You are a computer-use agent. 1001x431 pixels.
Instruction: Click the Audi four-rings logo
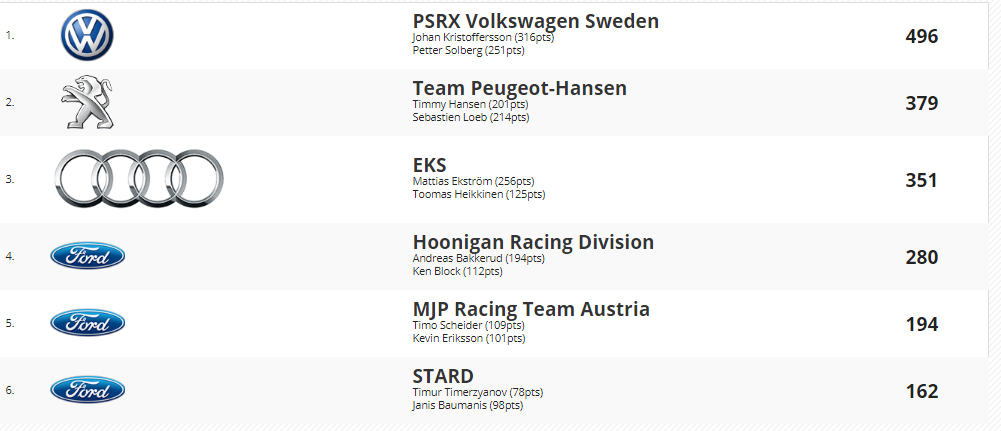[139, 180]
